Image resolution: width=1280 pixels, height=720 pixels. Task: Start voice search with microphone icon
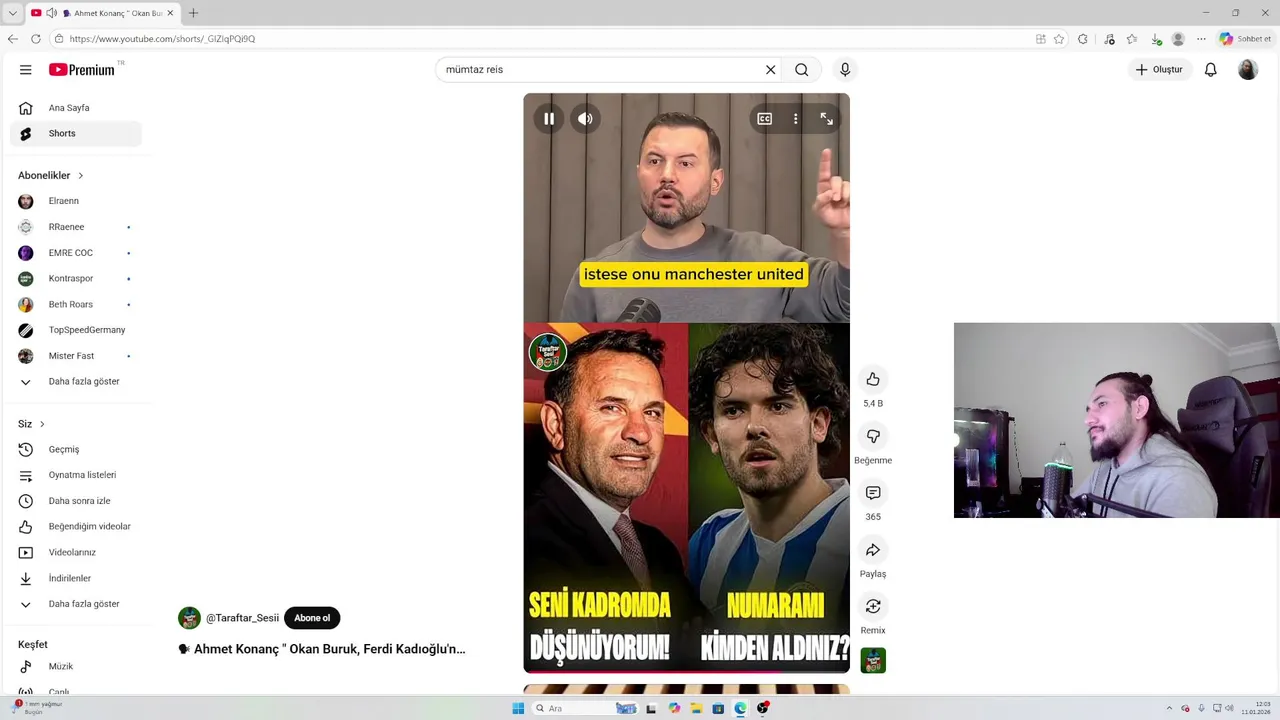click(x=845, y=70)
